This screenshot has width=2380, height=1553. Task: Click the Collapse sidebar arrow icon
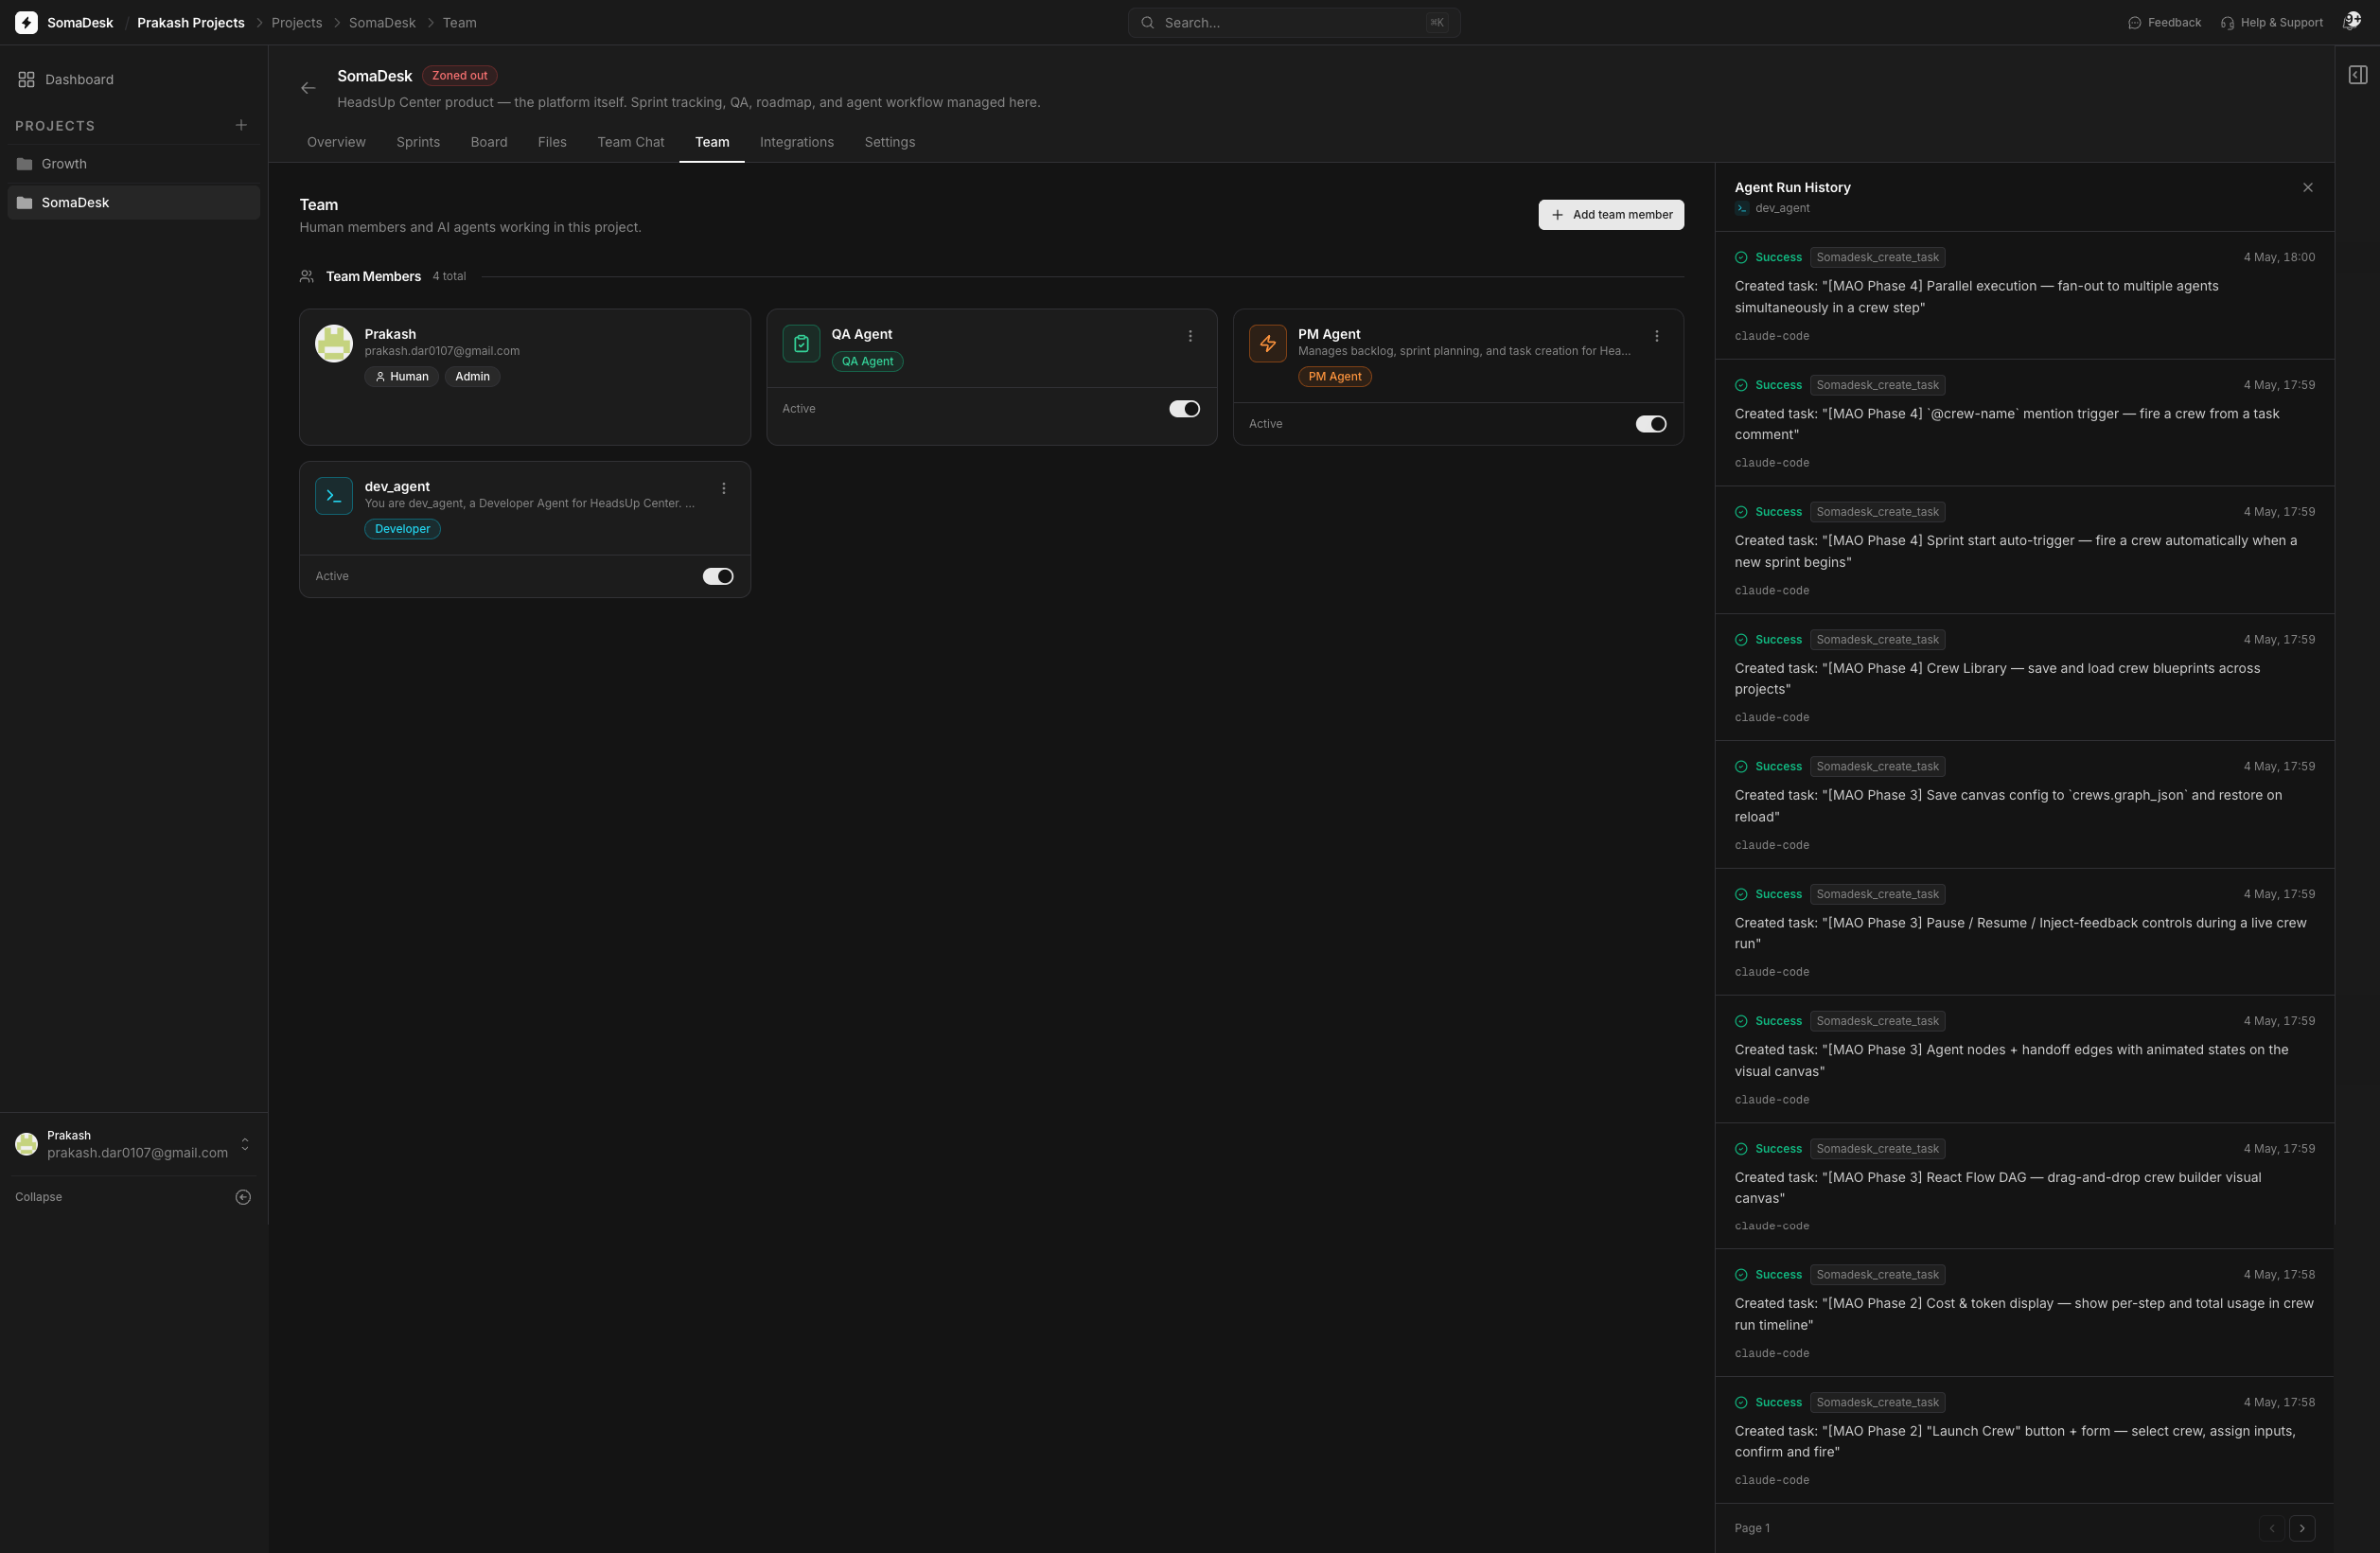243,1197
